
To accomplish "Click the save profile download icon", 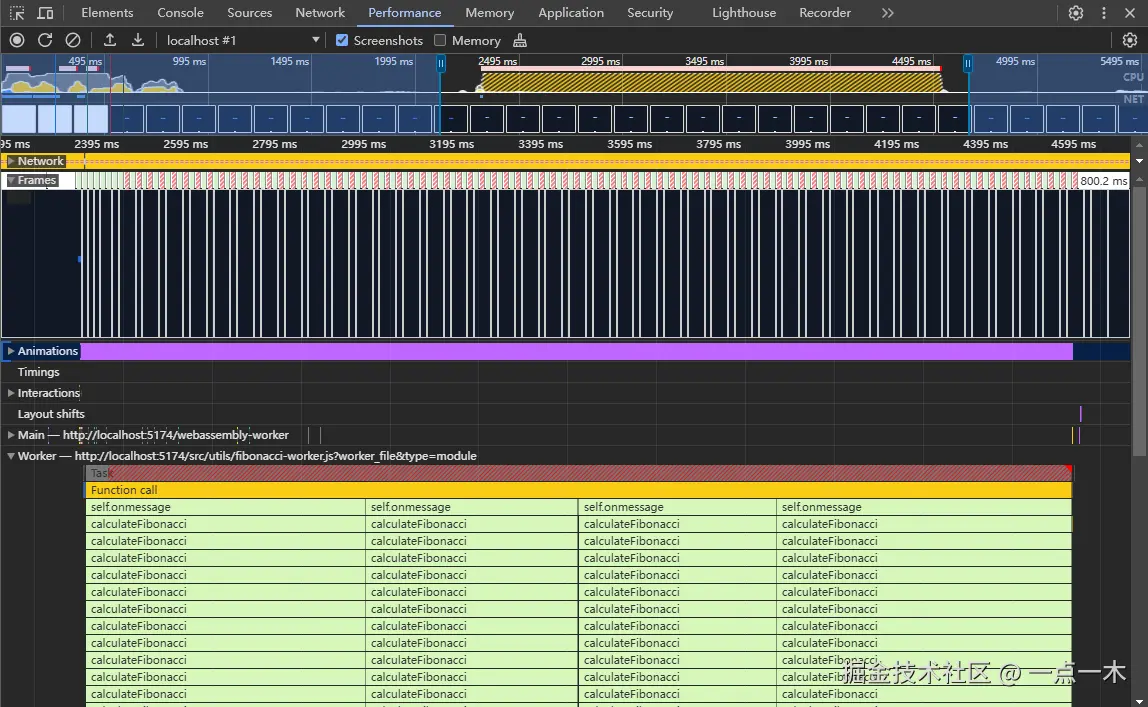I will tap(138, 40).
